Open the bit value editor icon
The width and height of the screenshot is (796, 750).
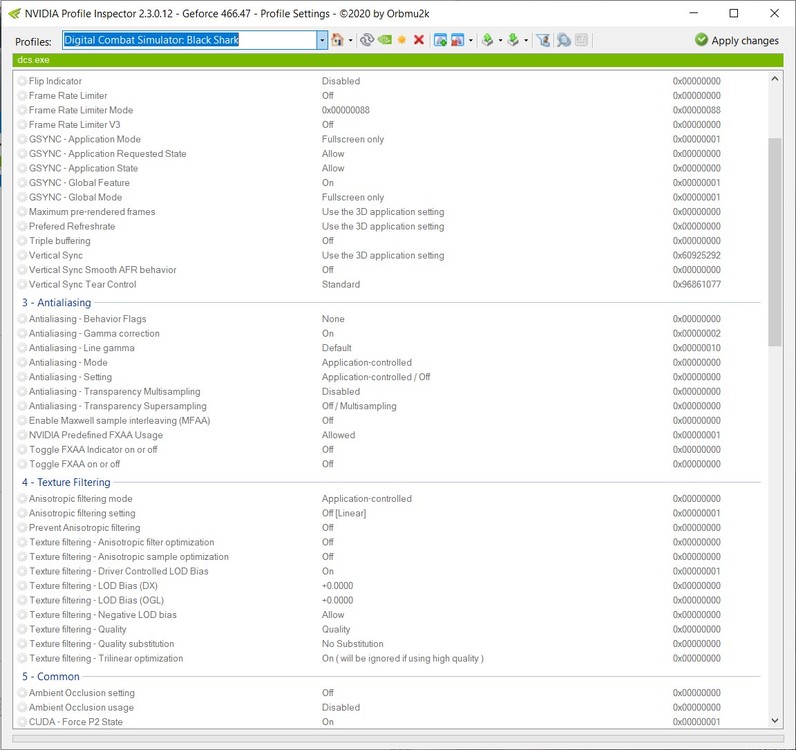click(582, 40)
